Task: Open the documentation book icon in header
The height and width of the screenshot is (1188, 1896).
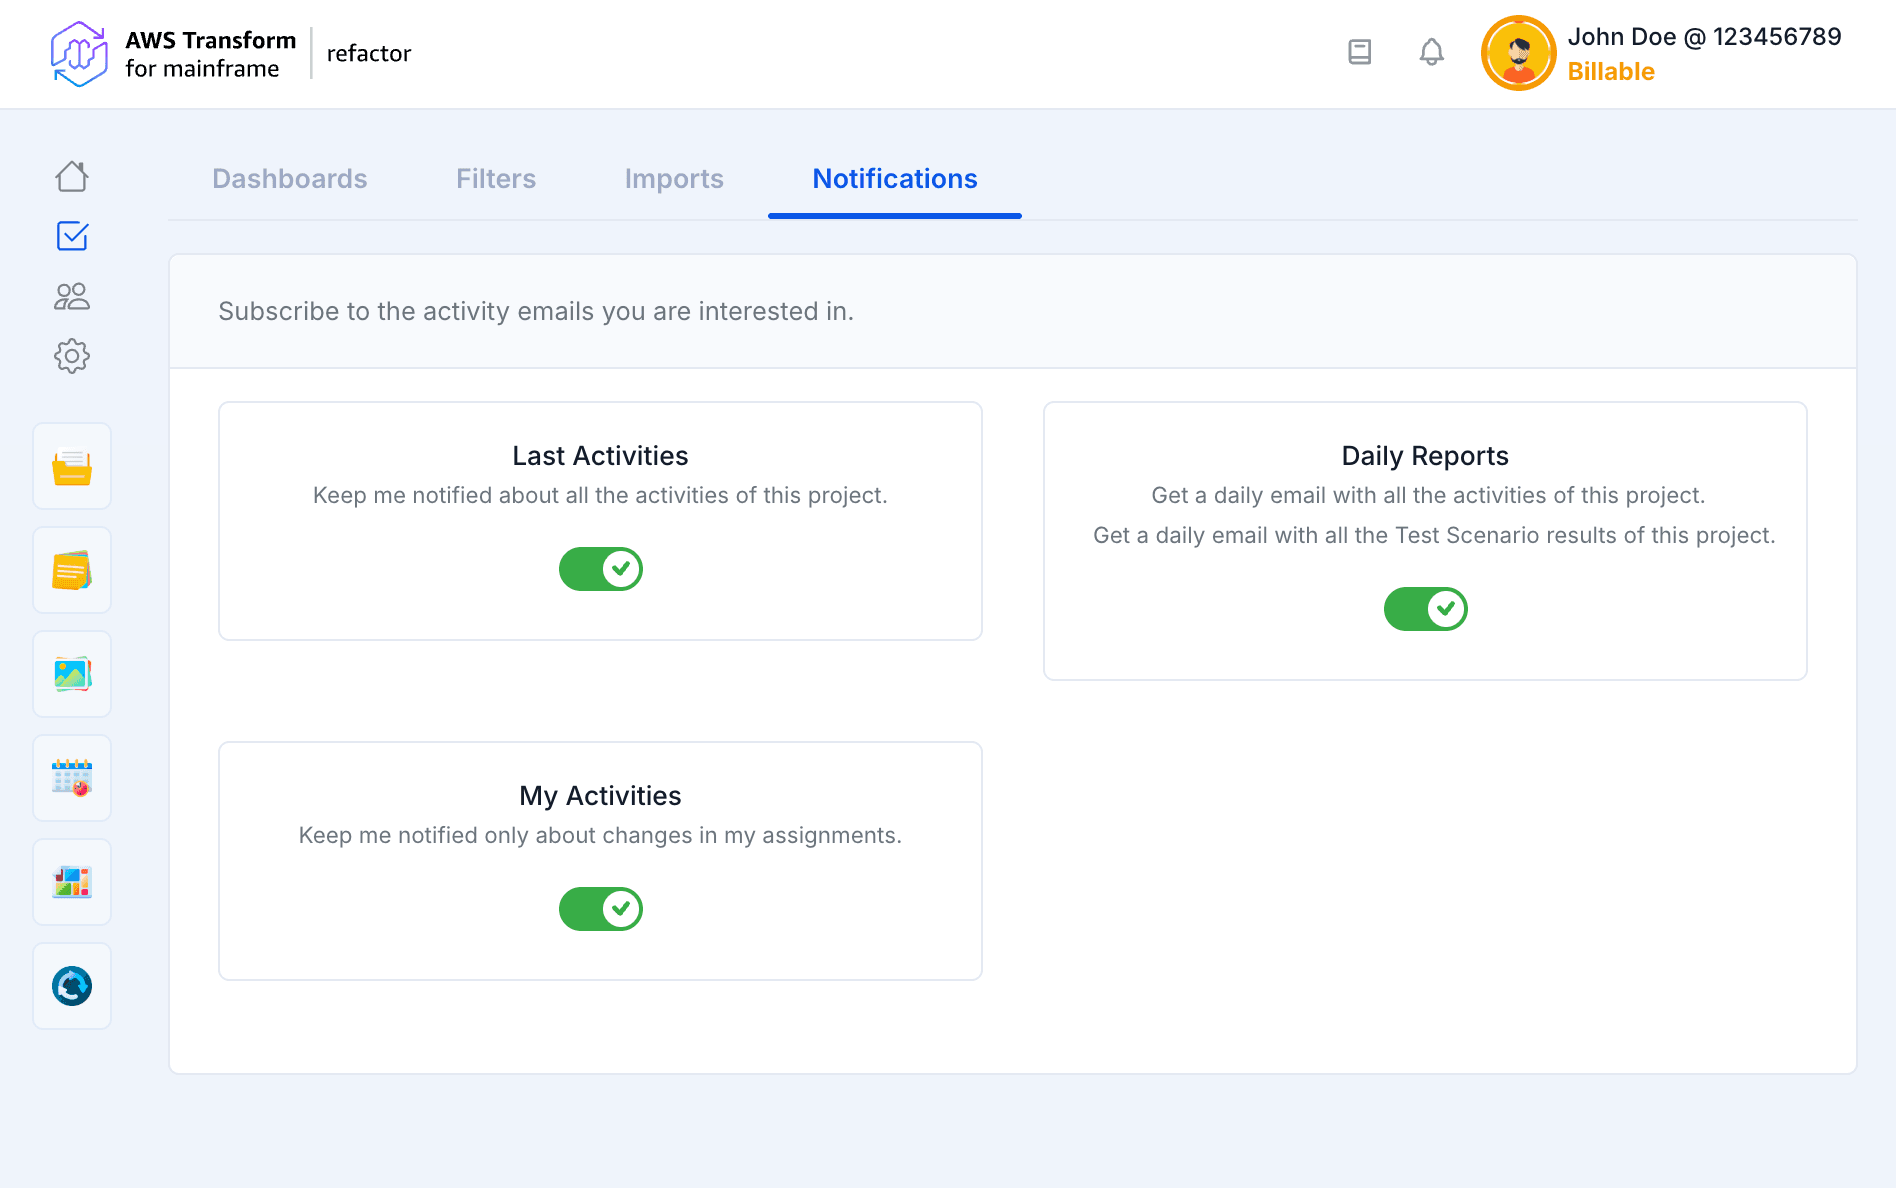Action: 1359,52
